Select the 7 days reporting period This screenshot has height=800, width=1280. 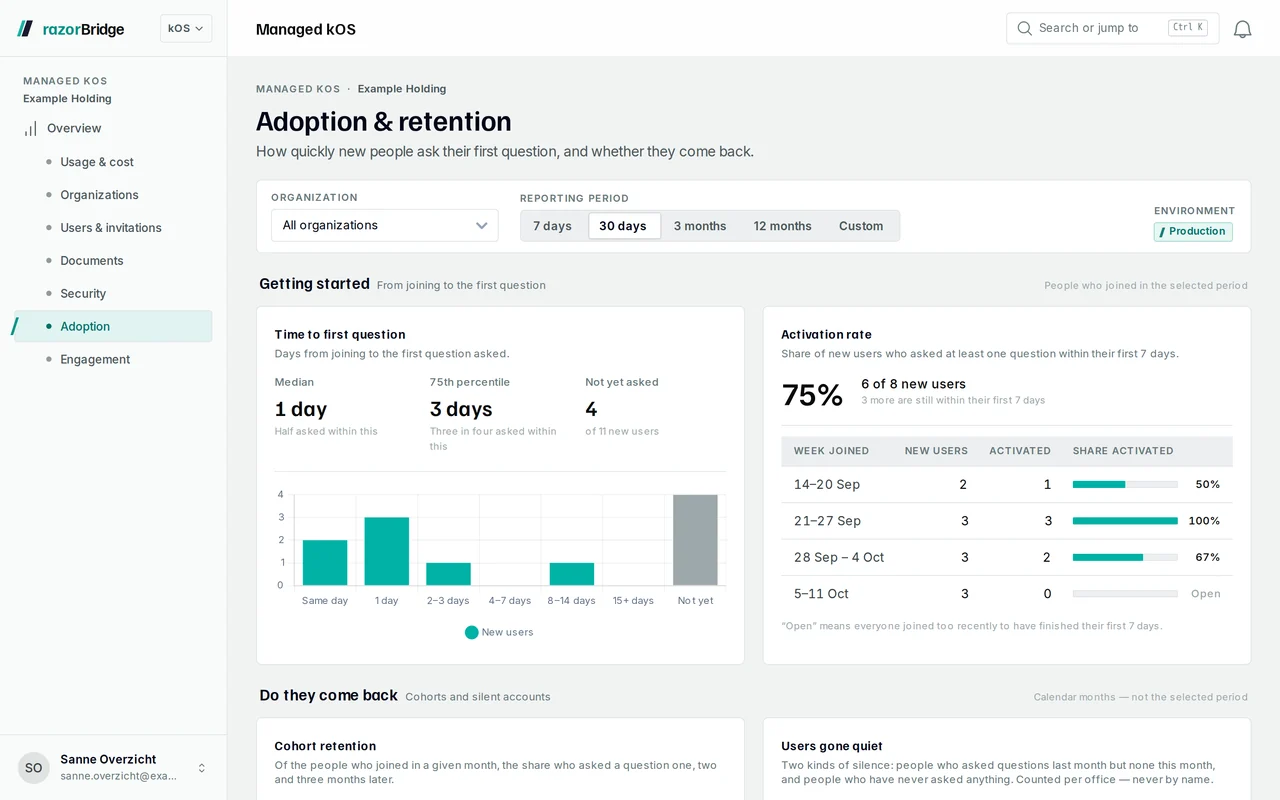pyautogui.click(x=553, y=226)
